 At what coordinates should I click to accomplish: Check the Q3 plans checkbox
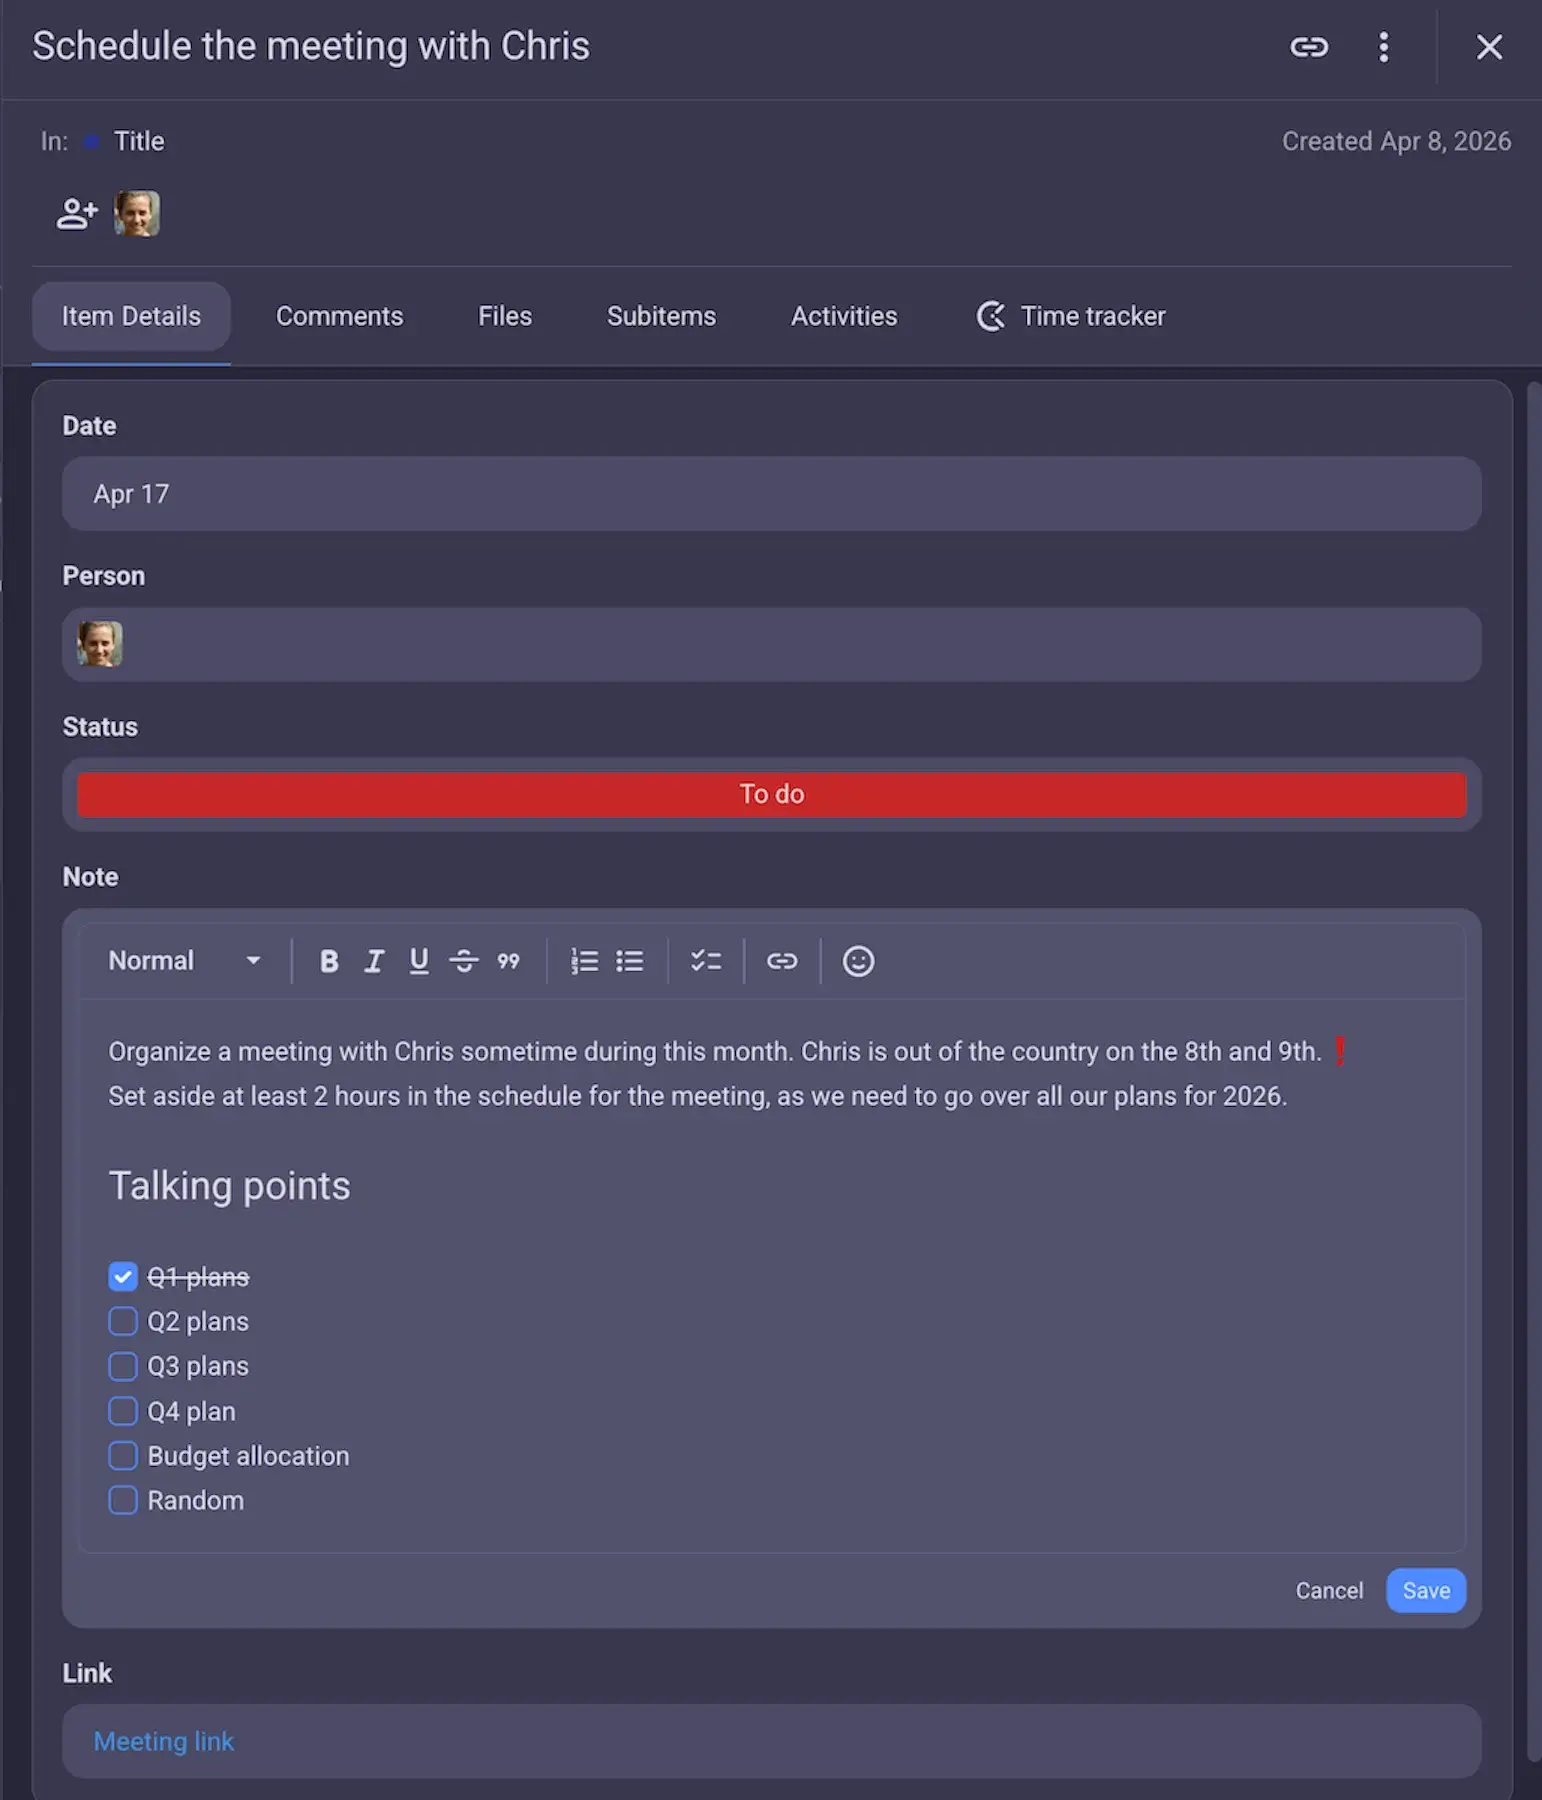coord(122,1366)
